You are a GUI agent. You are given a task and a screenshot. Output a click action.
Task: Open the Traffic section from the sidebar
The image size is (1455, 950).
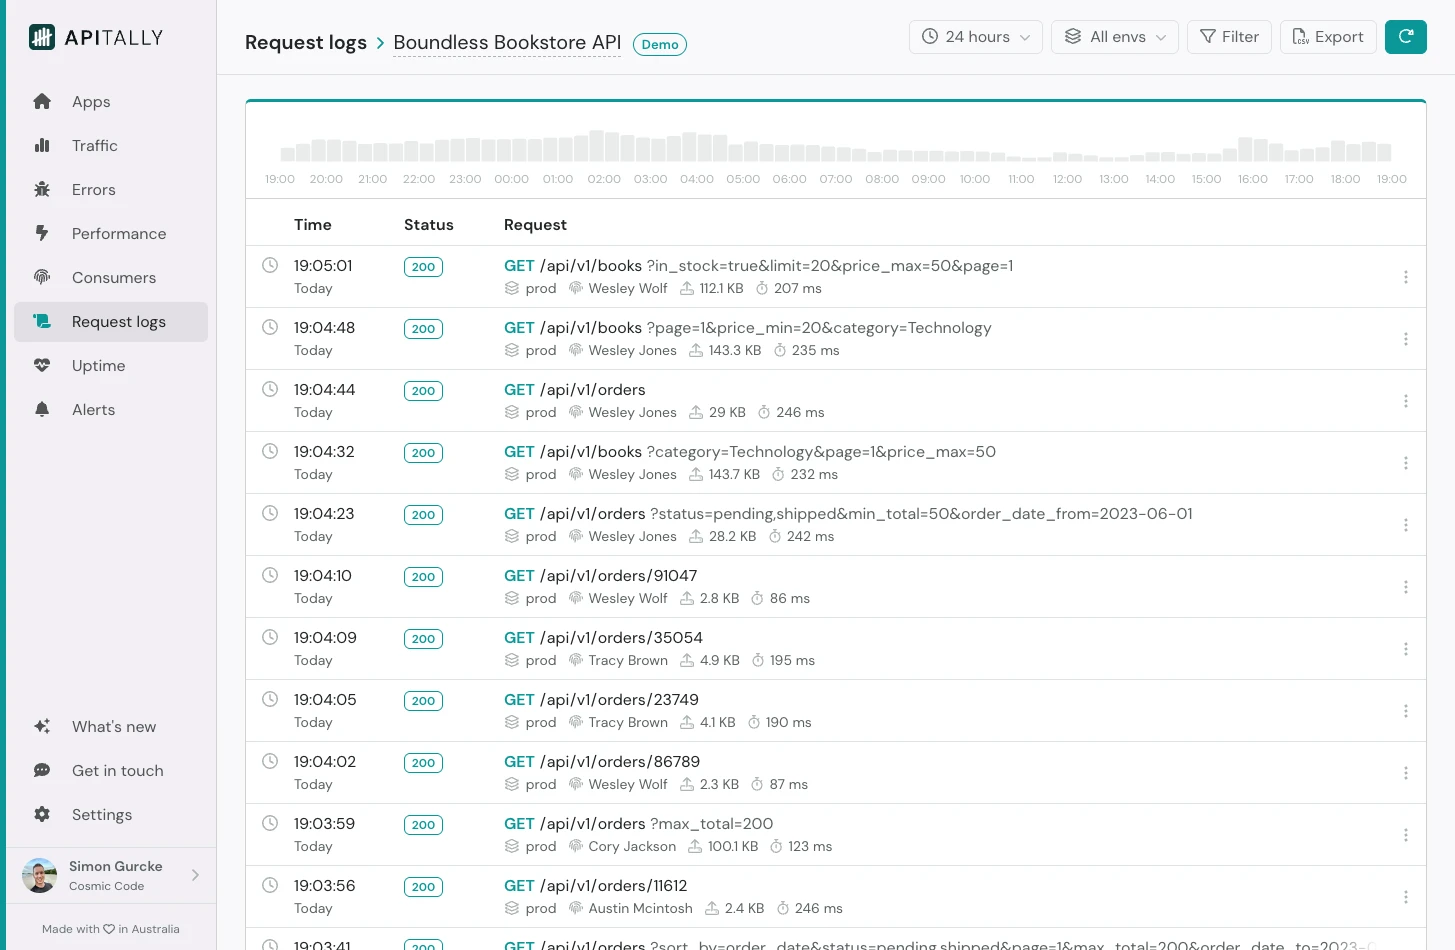[95, 145]
